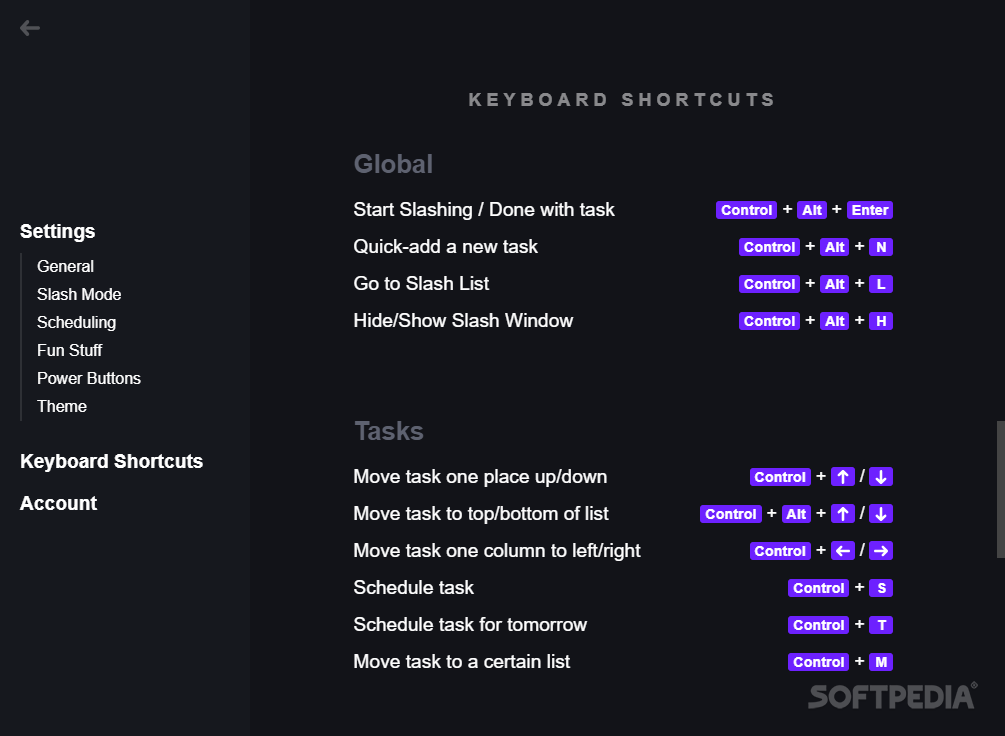The image size is (1005, 736).
Task: Click the back arrow icon
Action: (x=29, y=28)
